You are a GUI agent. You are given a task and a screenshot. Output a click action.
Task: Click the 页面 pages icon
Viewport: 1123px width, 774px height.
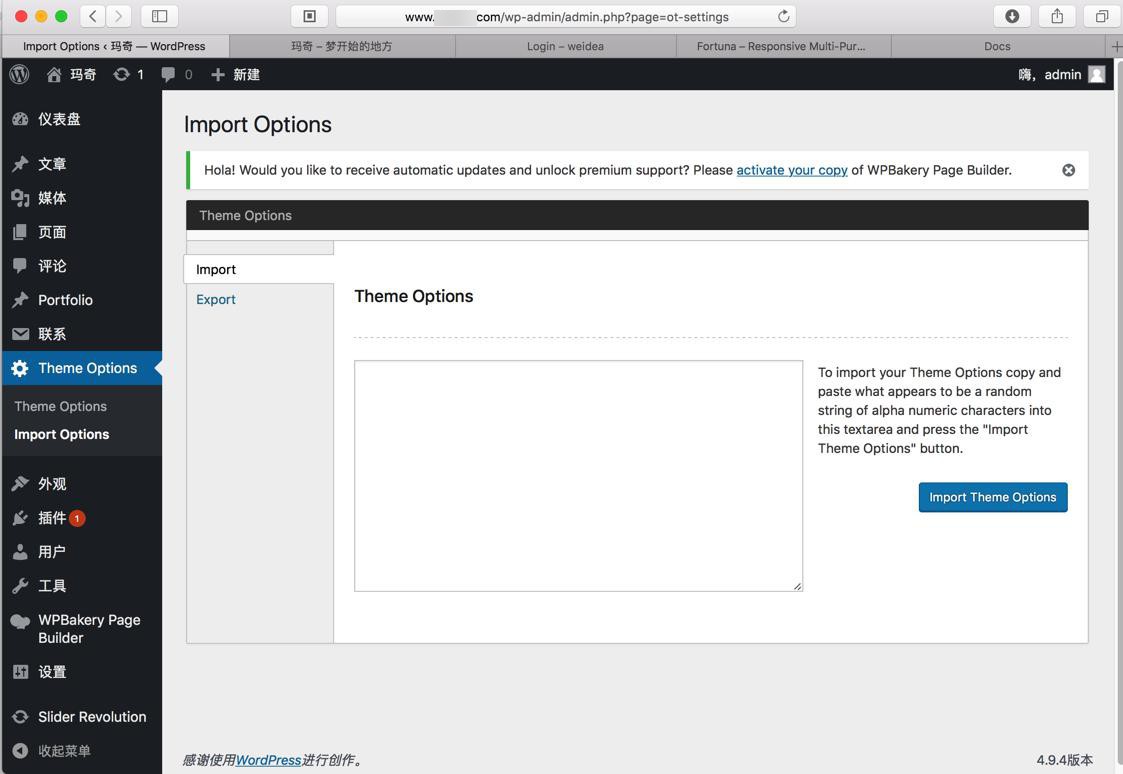pos(20,232)
